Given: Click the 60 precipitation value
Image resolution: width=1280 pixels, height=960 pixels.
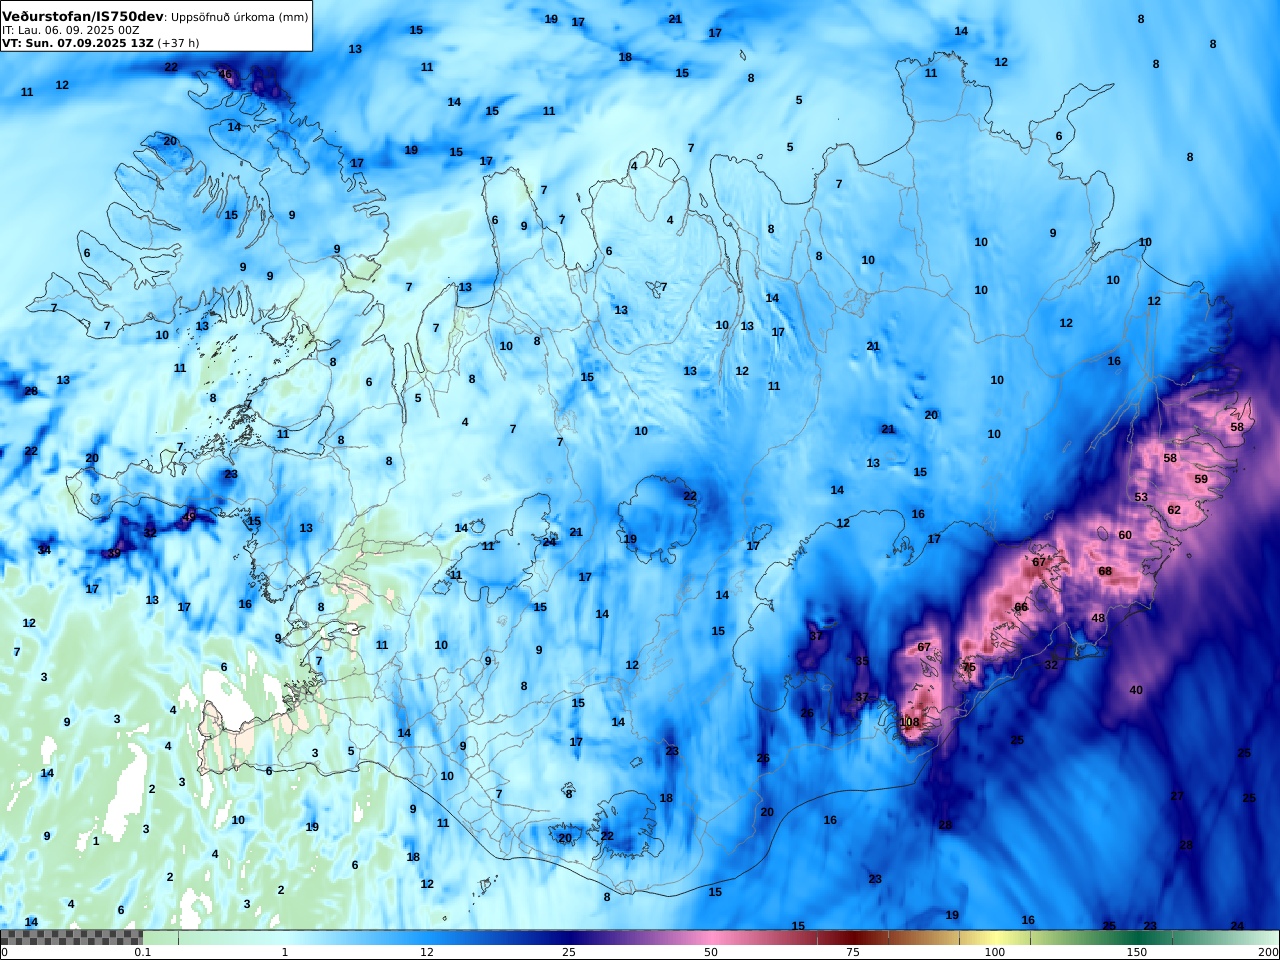Looking at the screenshot, I should point(1125,536).
